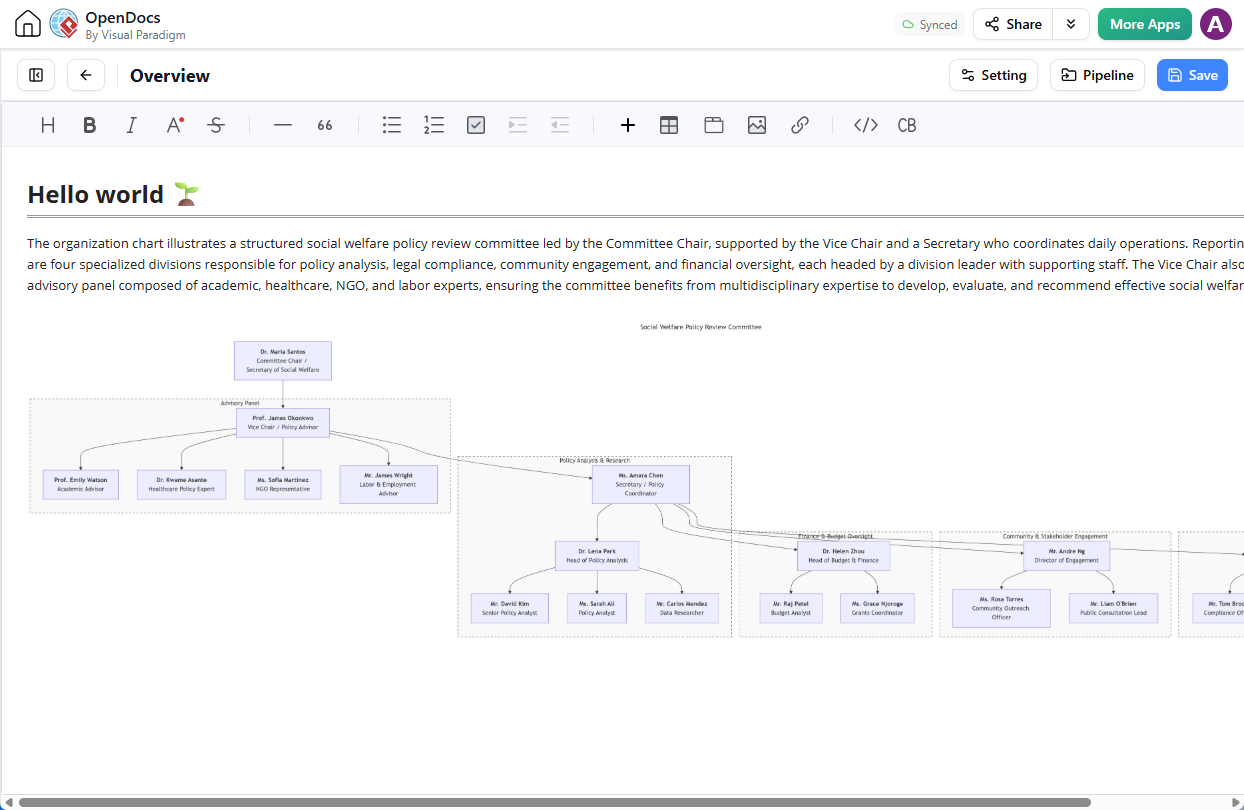Select the Dr. Maria Santos node
The height and width of the screenshot is (810, 1244).
pos(283,361)
